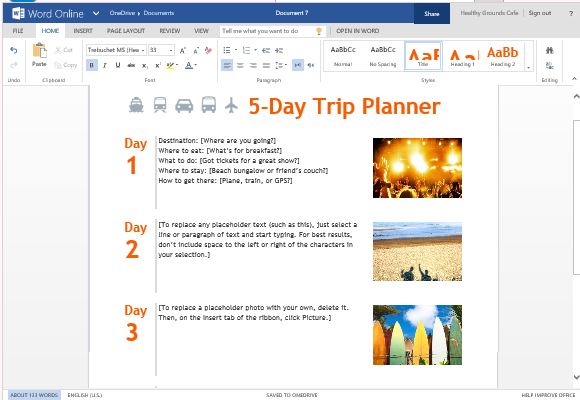Expand the Styles gallery arrow
Screen dimensions: 580x400
pos(529,67)
